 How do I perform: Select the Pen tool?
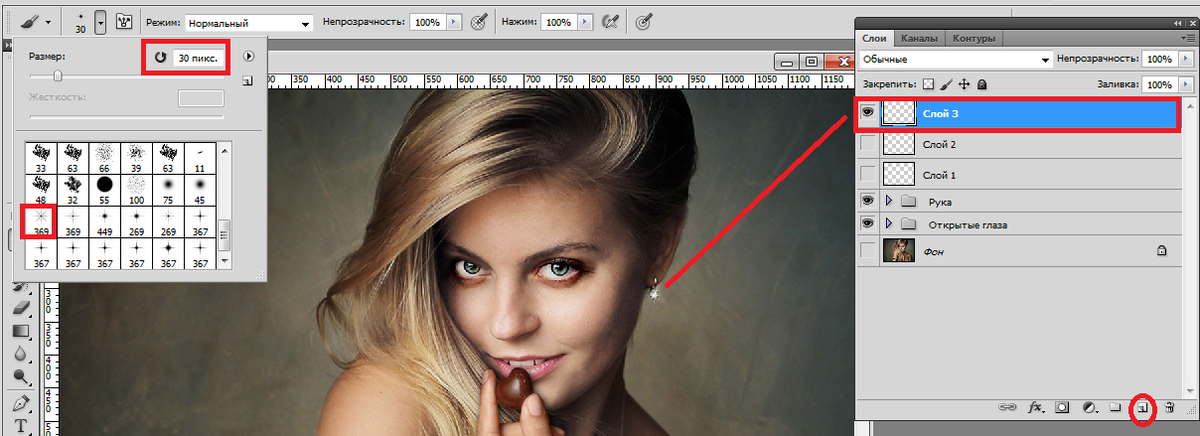(21, 405)
